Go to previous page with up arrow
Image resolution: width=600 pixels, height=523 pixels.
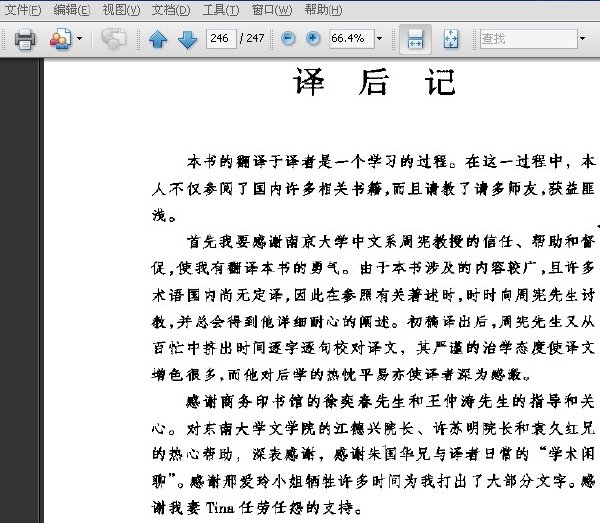[x=158, y=39]
